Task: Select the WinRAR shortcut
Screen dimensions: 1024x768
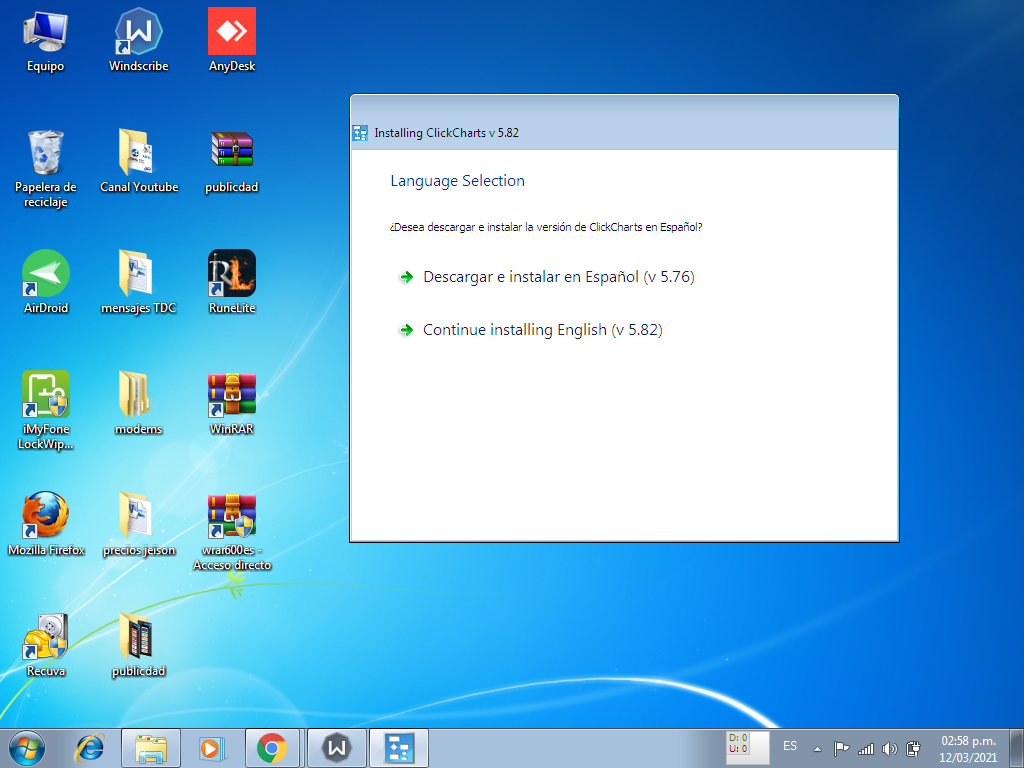Action: coord(232,403)
